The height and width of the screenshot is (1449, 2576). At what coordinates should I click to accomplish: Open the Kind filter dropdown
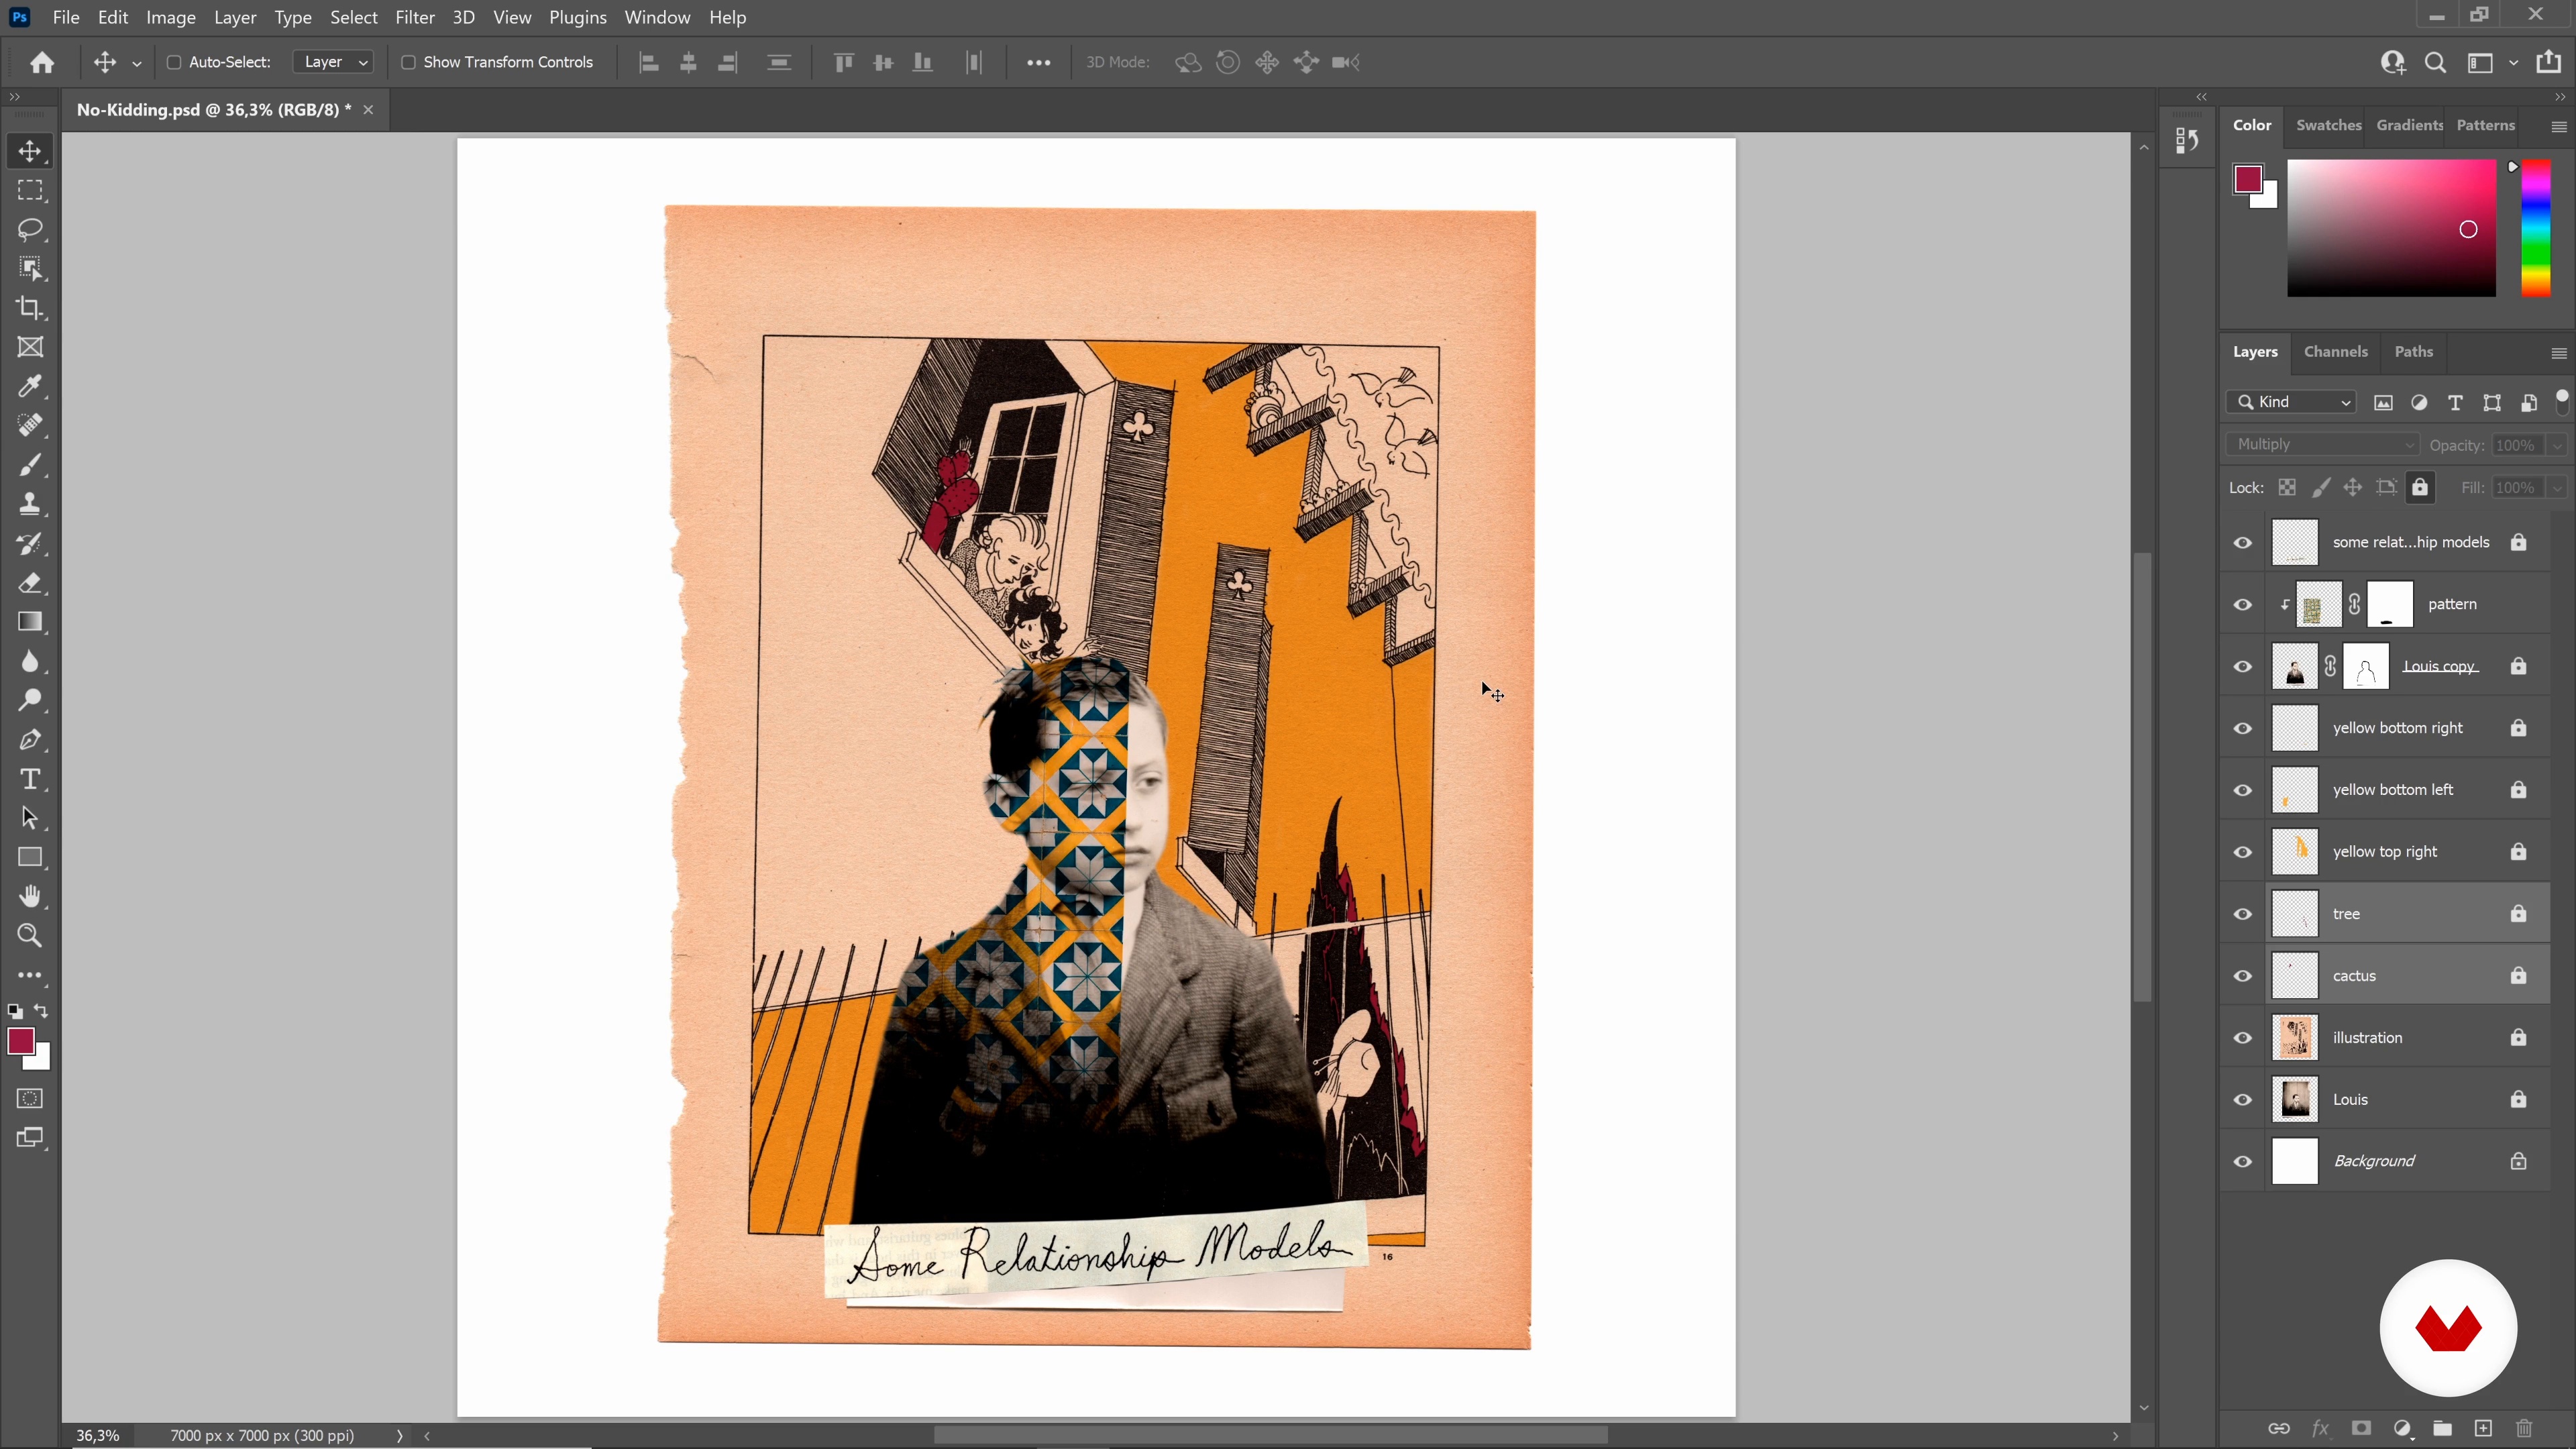(x=2291, y=402)
